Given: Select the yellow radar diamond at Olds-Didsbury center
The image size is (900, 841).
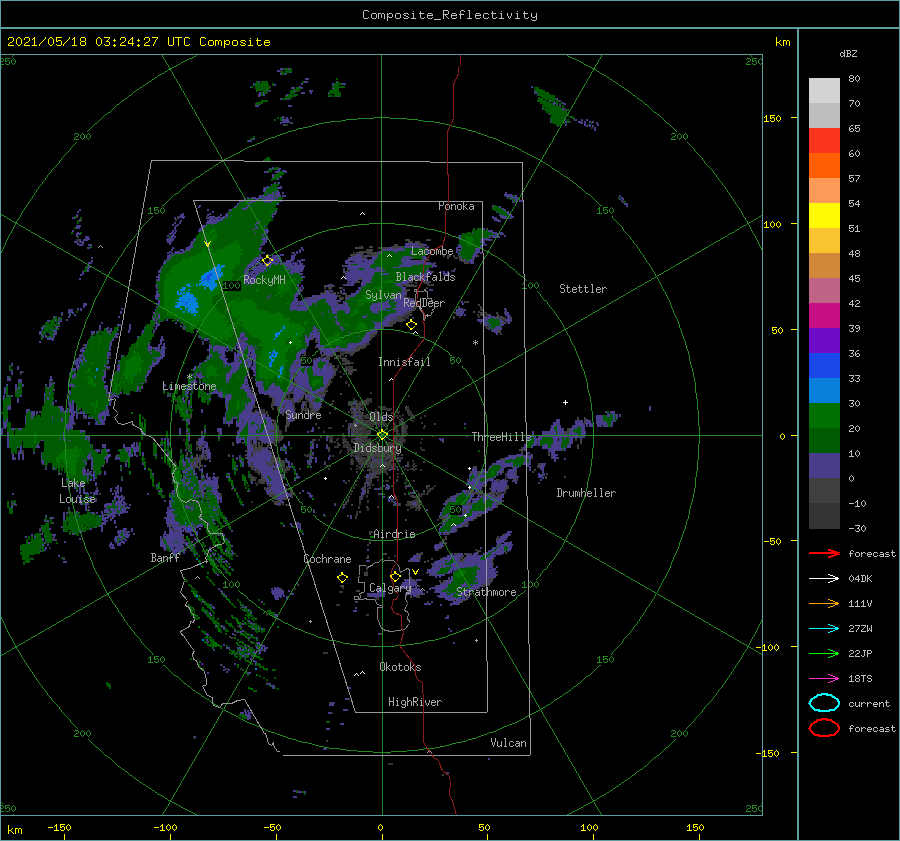Looking at the screenshot, I should 382,435.
